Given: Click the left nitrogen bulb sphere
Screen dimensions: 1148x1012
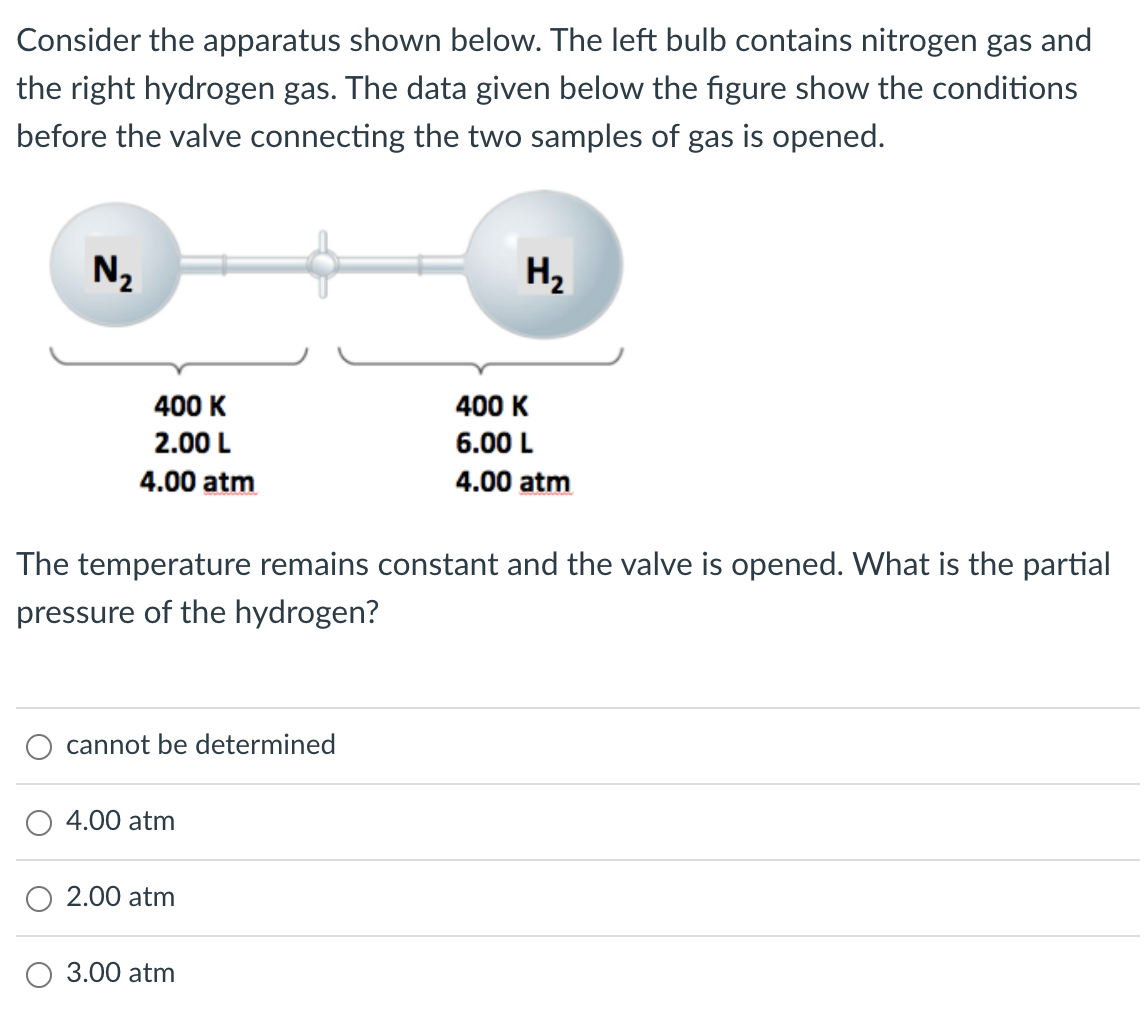Looking at the screenshot, I should pos(115,264).
